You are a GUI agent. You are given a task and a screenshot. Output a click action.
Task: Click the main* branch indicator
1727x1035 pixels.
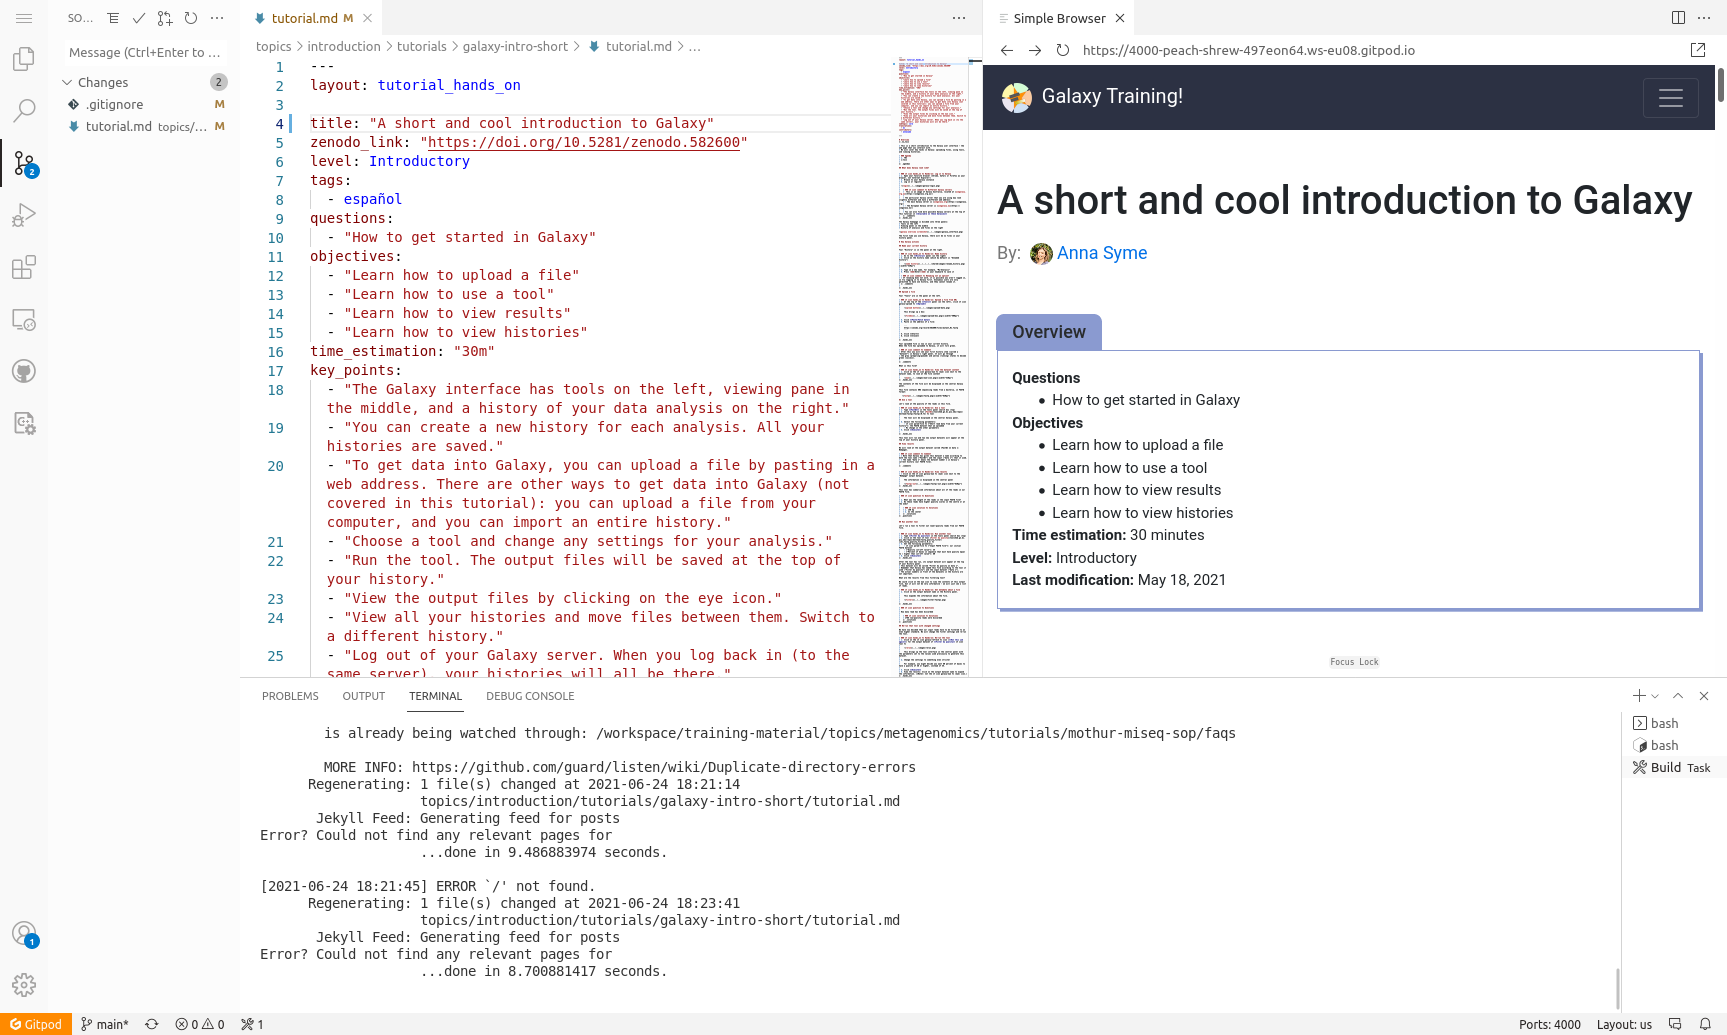[x=105, y=1024]
